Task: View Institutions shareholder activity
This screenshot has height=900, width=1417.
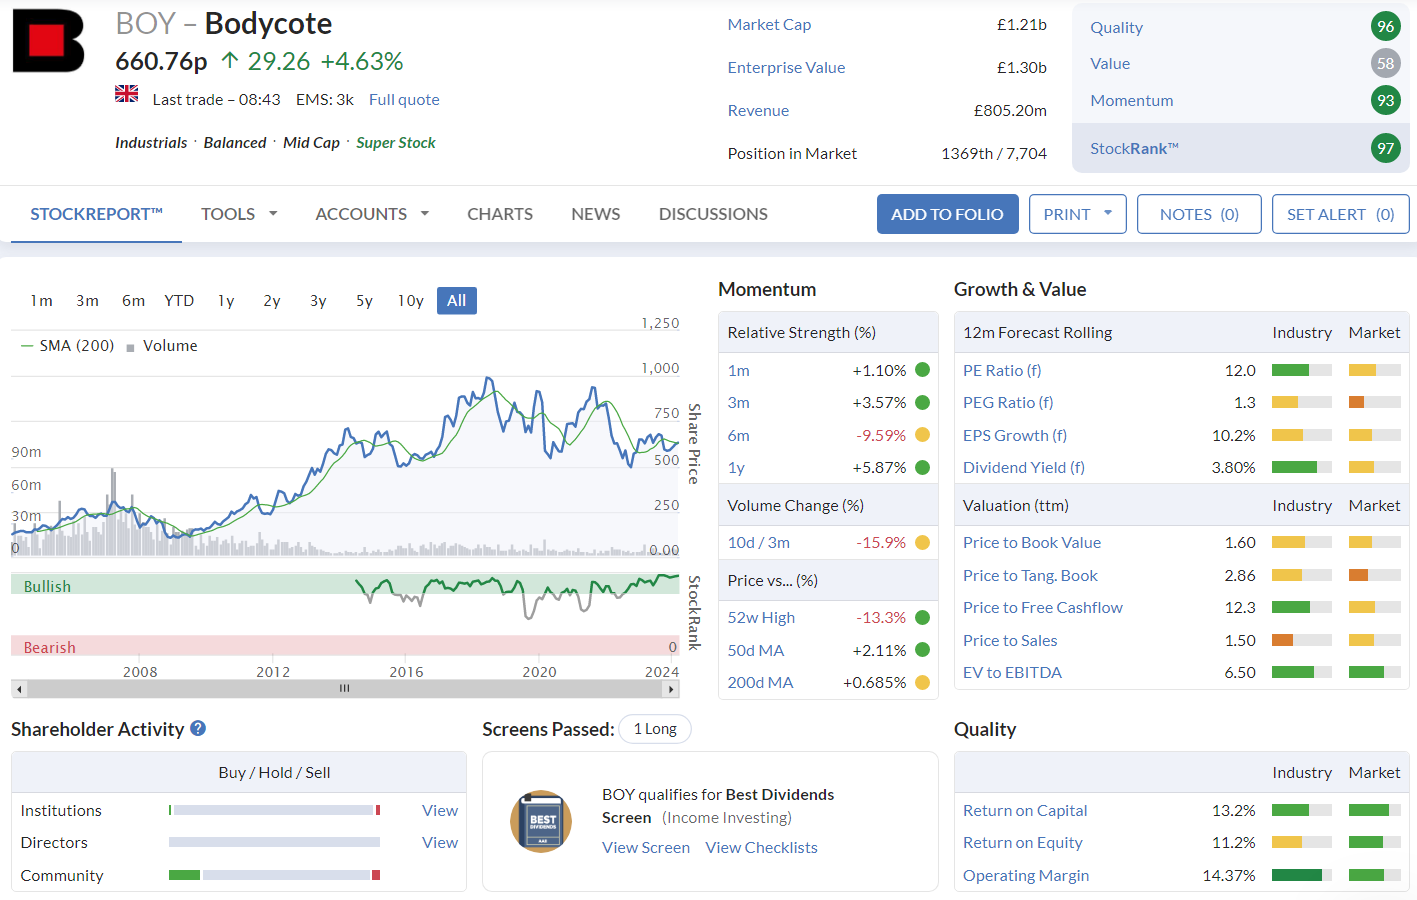Action: point(440,811)
